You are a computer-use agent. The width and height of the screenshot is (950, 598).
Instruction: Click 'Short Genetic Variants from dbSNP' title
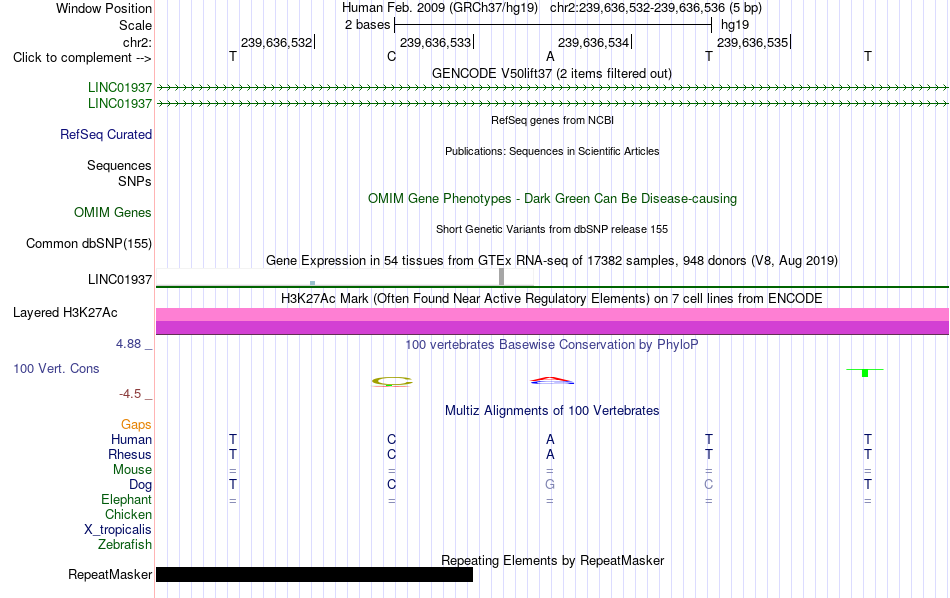[552, 230]
